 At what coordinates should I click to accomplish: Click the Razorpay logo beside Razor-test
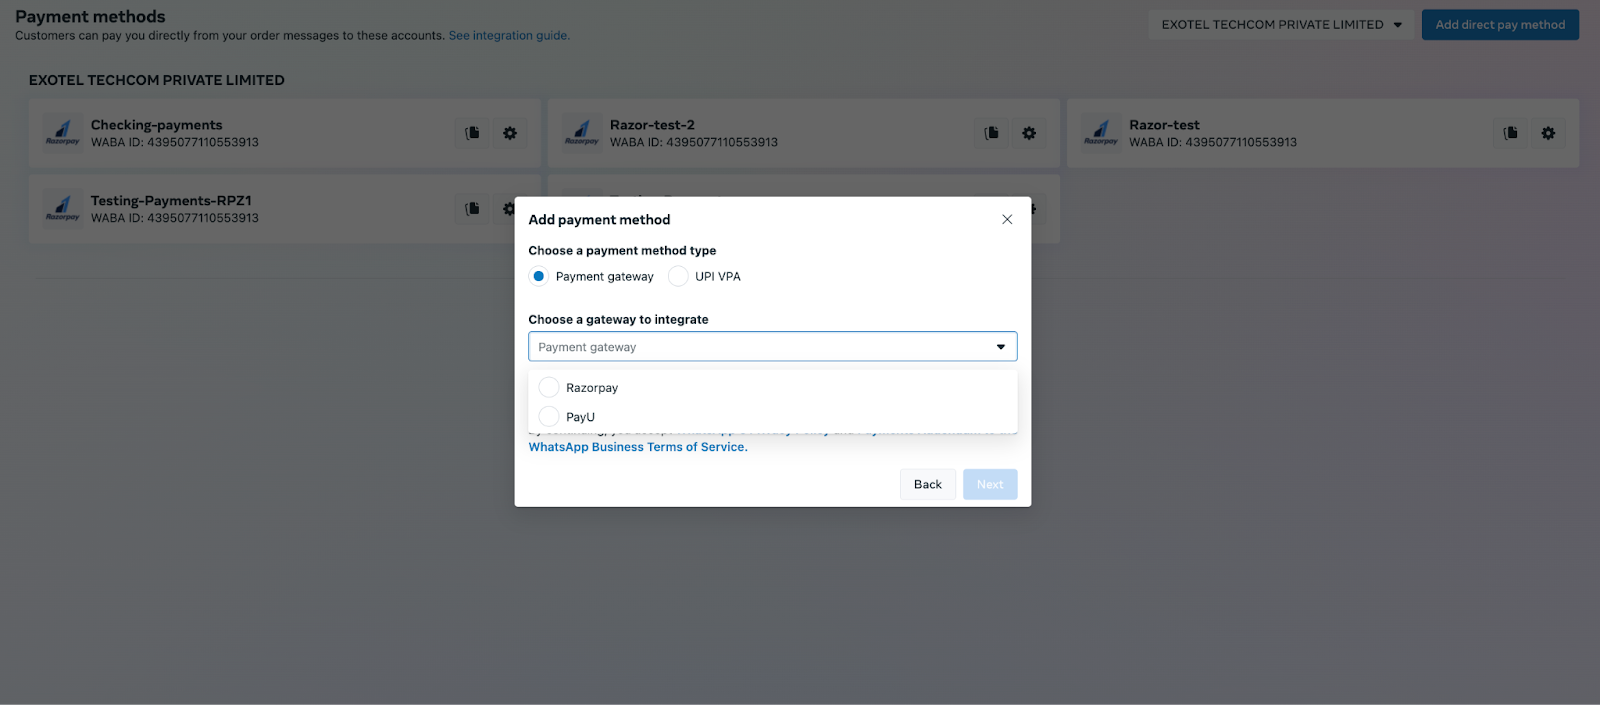click(1101, 133)
